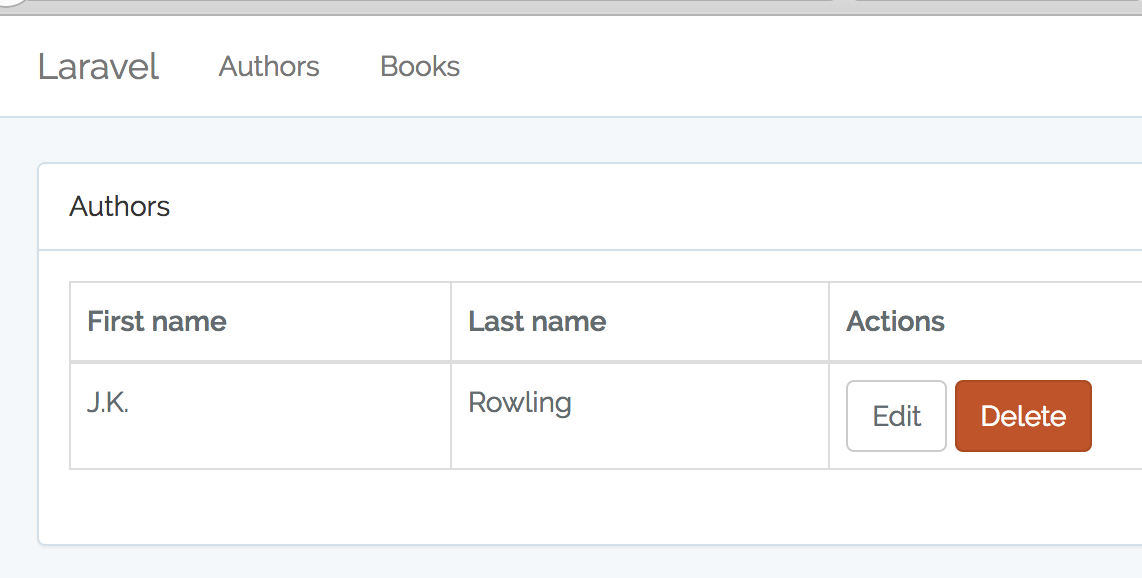
Task: Delete the author J.K. Rowling
Action: coord(1022,416)
